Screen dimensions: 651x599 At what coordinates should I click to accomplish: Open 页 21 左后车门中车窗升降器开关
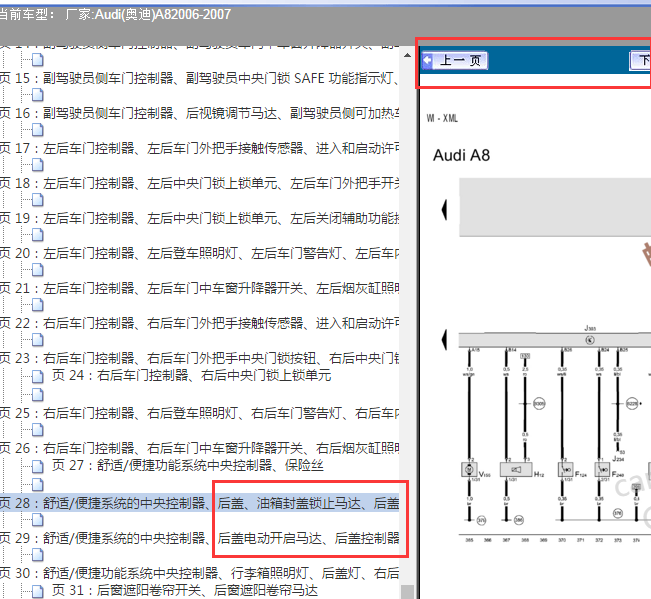[199, 288]
